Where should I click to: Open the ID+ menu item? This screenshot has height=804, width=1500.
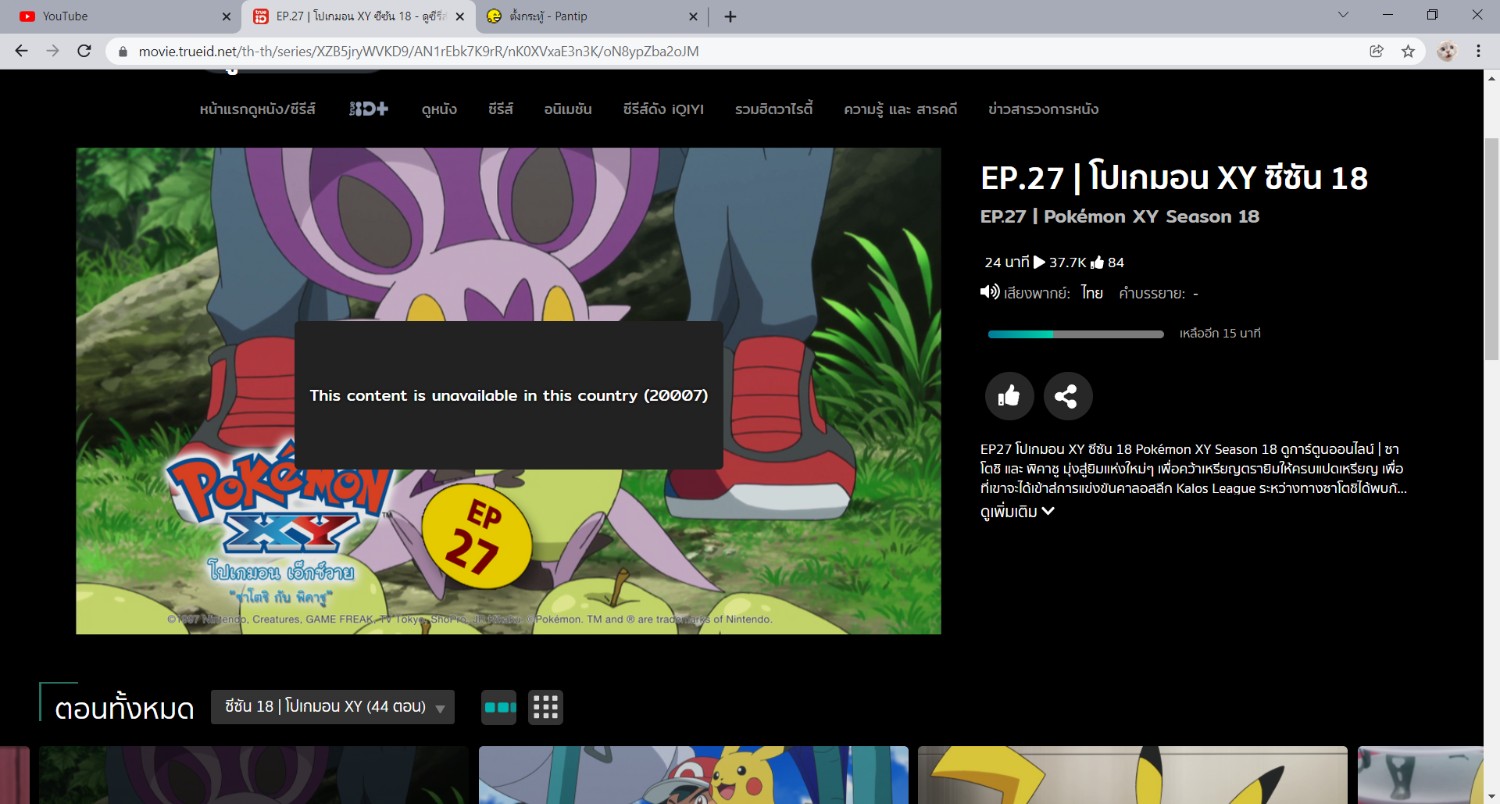(x=368, y=109)
